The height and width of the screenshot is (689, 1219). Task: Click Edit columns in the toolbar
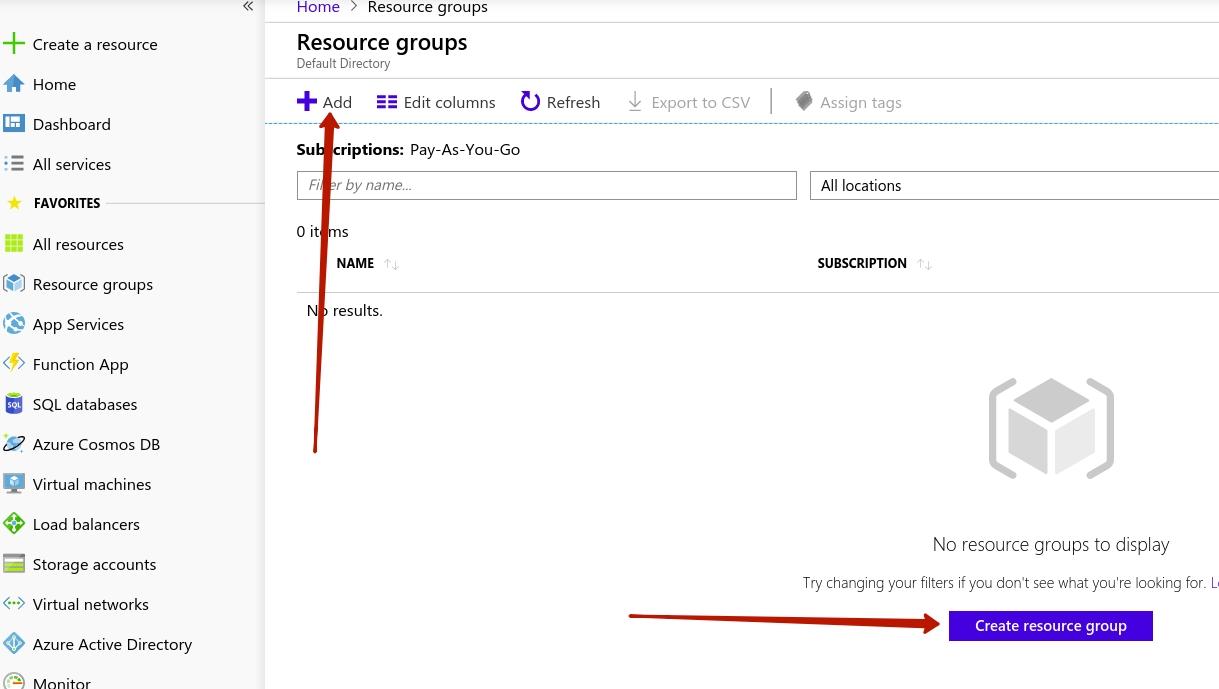(x=449, y=102)
